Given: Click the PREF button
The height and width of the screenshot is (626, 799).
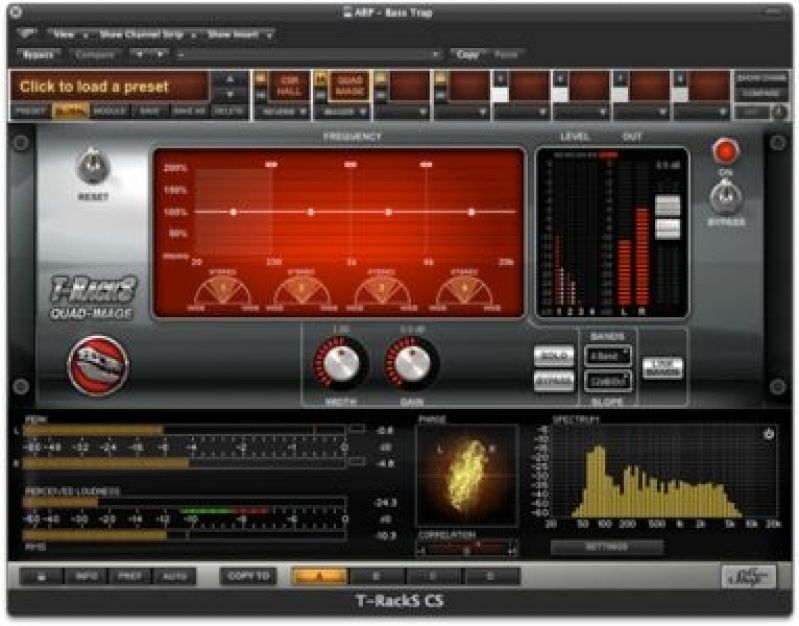Looking at the screenshot, I should (130, 577).
